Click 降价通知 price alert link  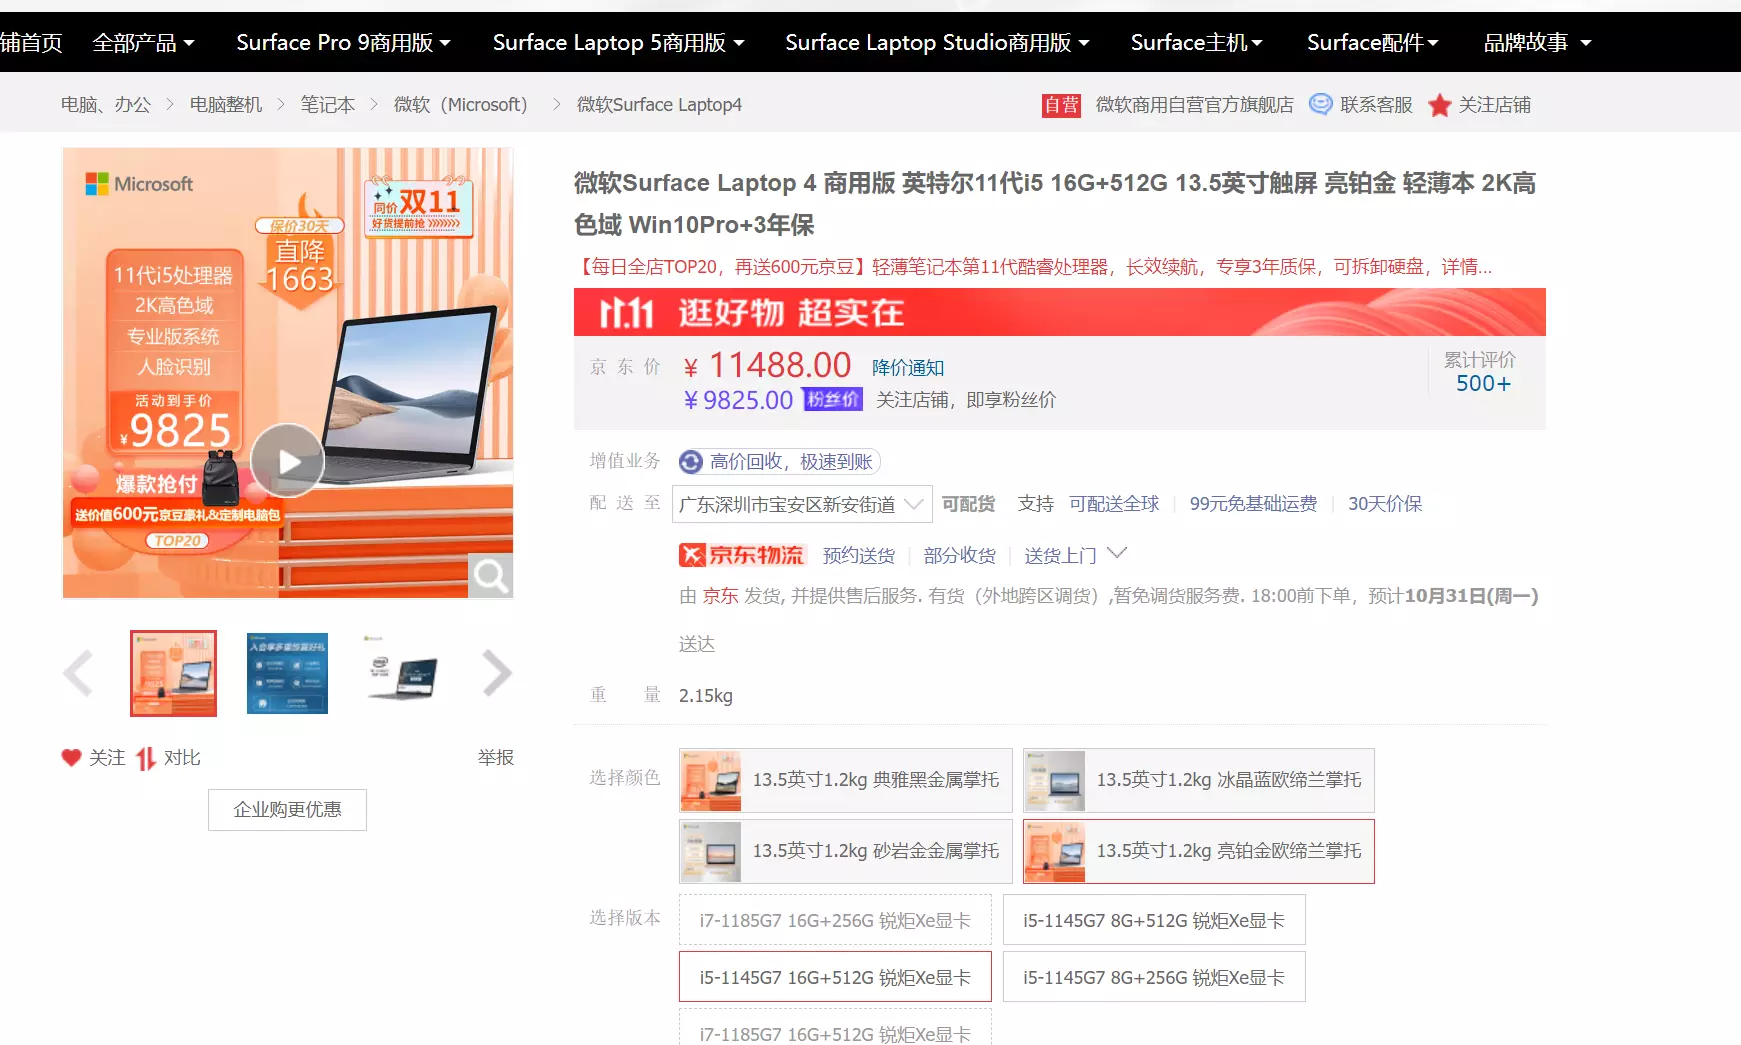point(908,368)
